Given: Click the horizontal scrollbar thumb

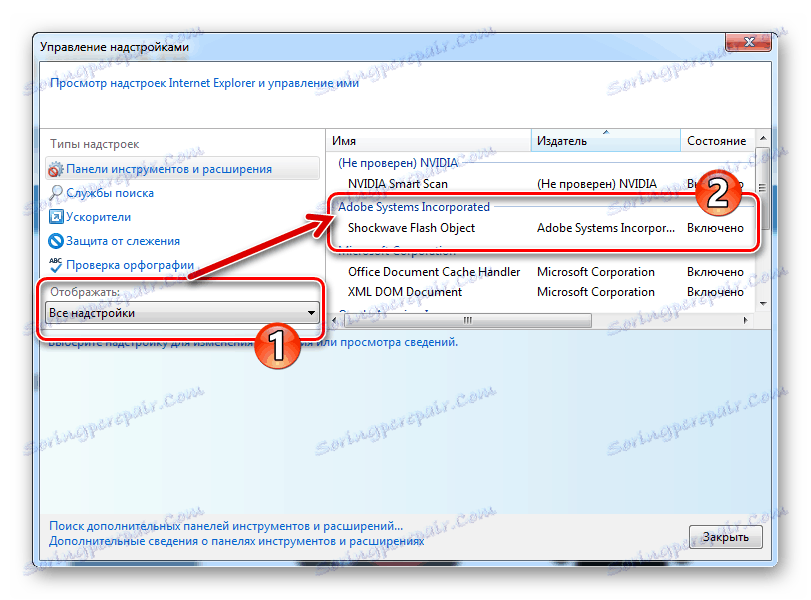Looking at the screenshot, I should pos(468,321).
